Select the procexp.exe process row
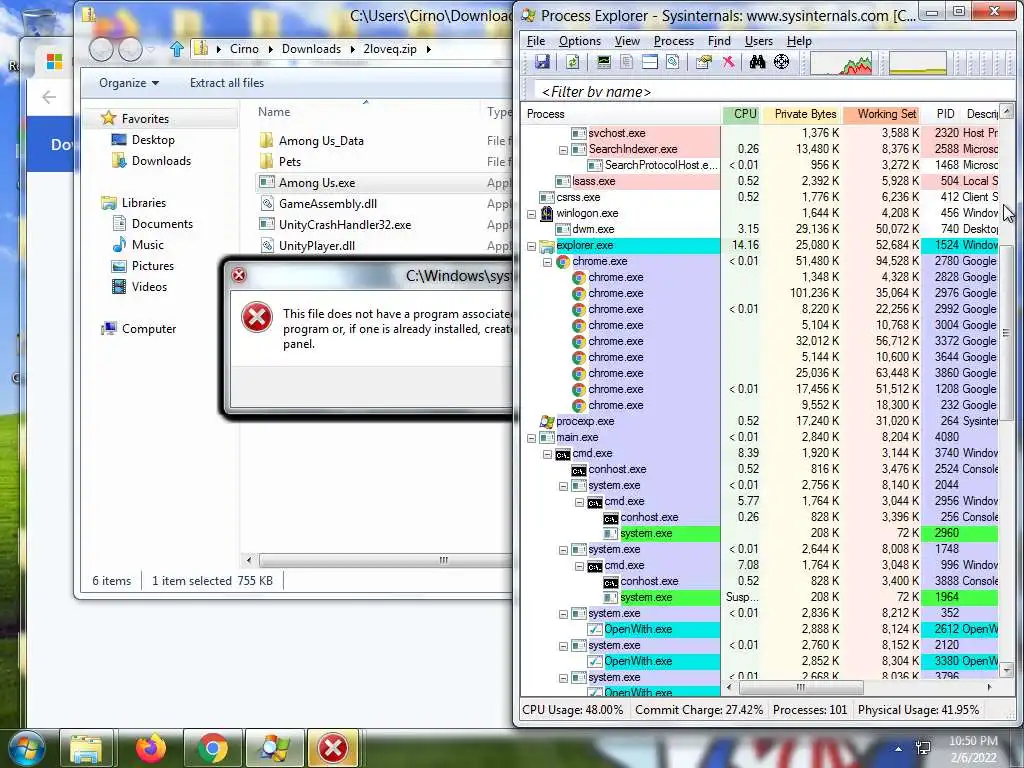This screenshot has width=1024, height=768. coord(761,421)
